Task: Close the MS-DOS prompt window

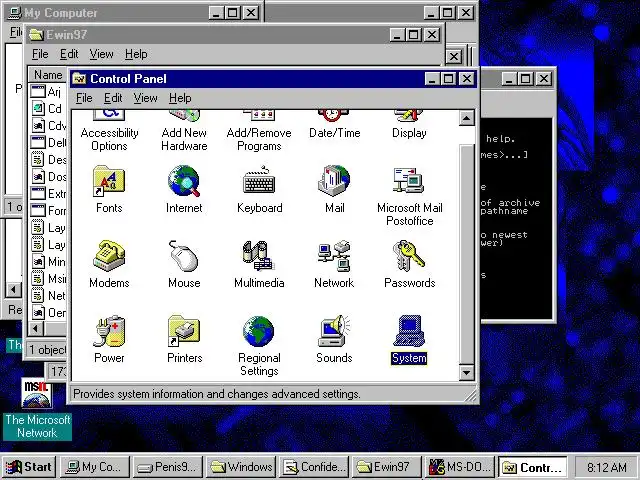Action: coord(543,78)
